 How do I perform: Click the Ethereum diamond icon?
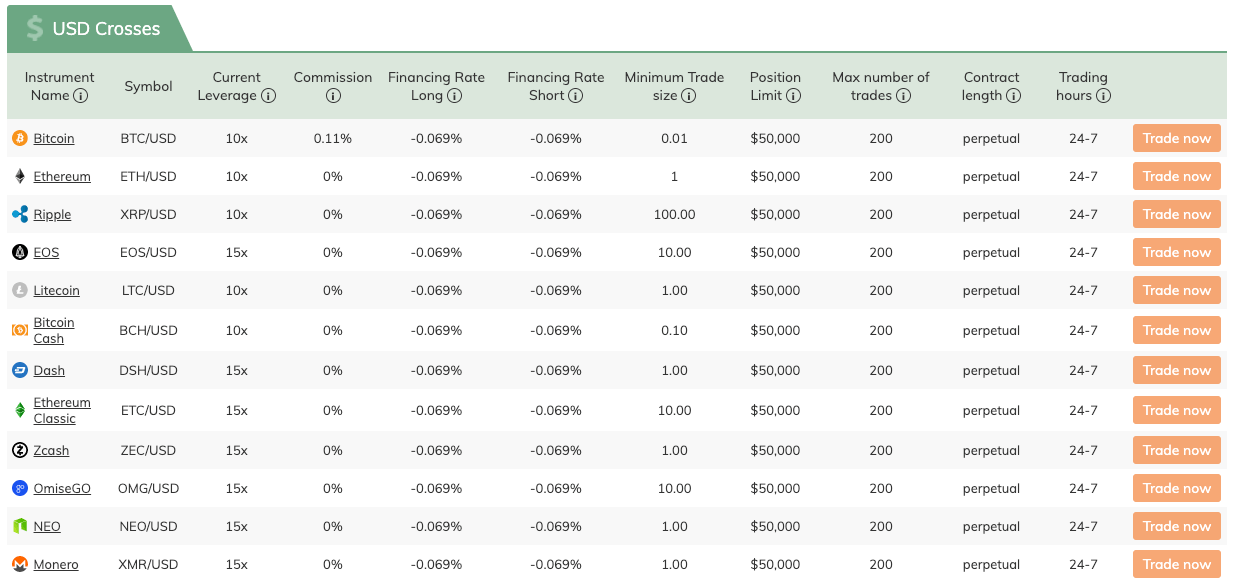click(20, 176)
